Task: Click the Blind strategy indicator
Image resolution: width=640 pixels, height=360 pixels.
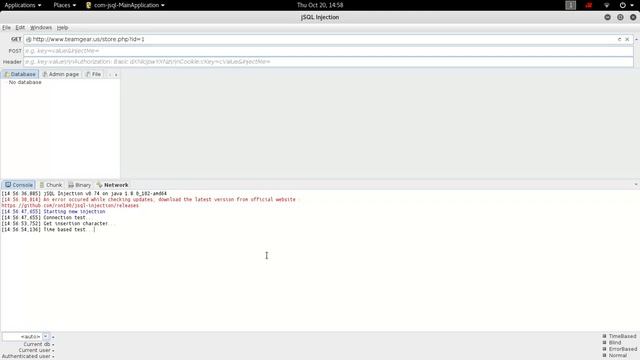Action: (612, 343)
